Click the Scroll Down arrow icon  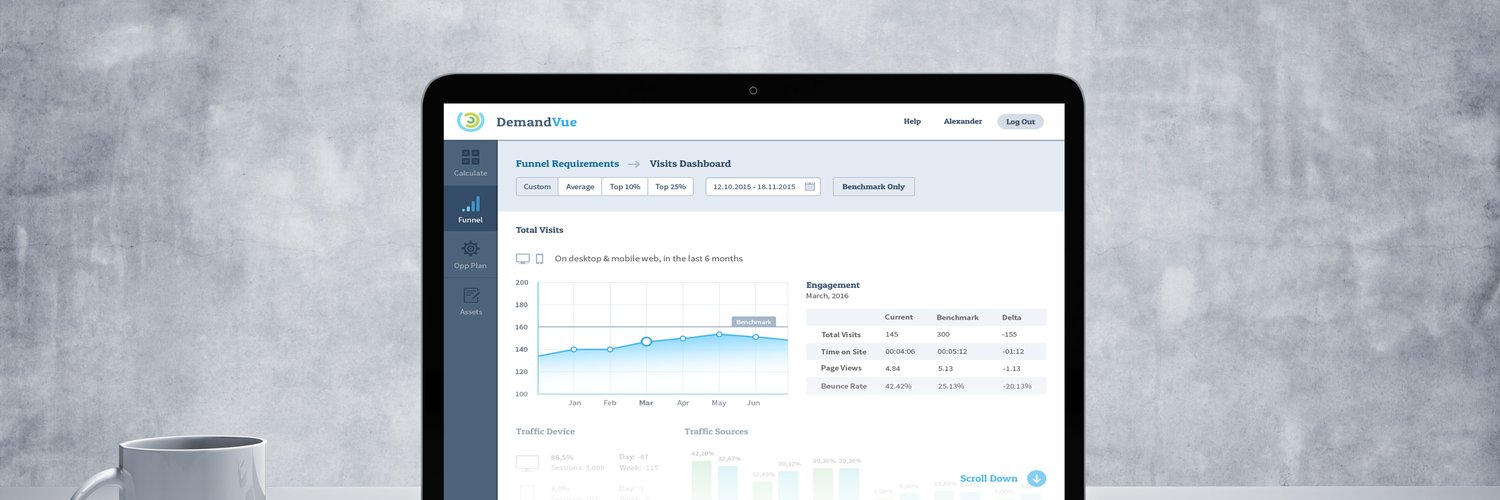(x=1036, y=478)
